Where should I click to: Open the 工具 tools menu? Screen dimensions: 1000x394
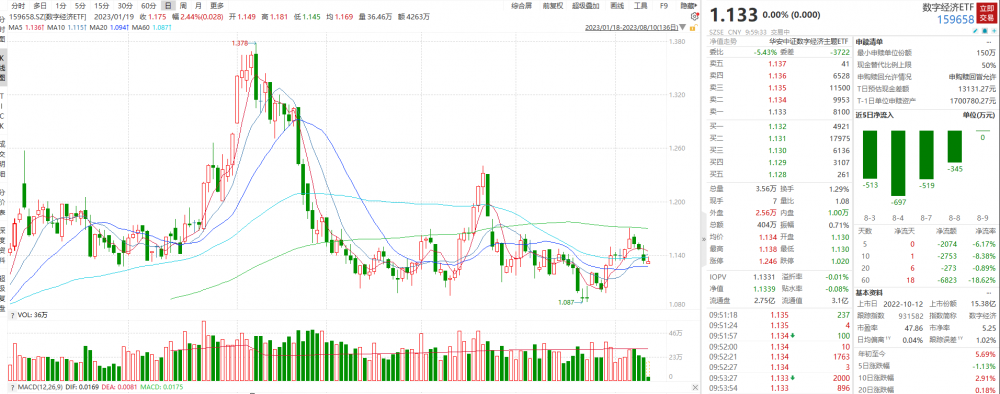tap(641, 5)
